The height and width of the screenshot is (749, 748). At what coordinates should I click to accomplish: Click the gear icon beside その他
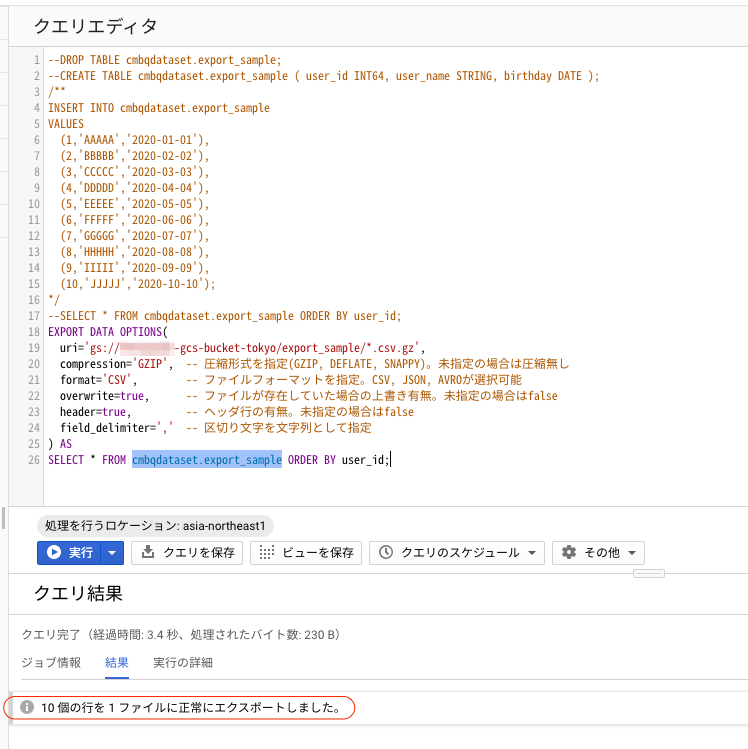[569, 553]
